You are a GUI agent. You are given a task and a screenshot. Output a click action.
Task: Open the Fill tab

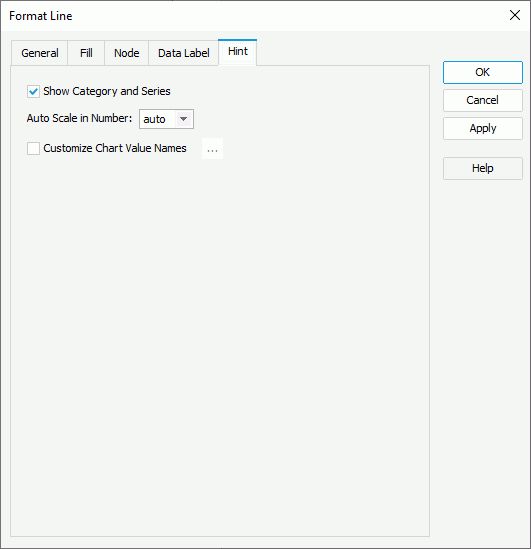coord(86,53)
